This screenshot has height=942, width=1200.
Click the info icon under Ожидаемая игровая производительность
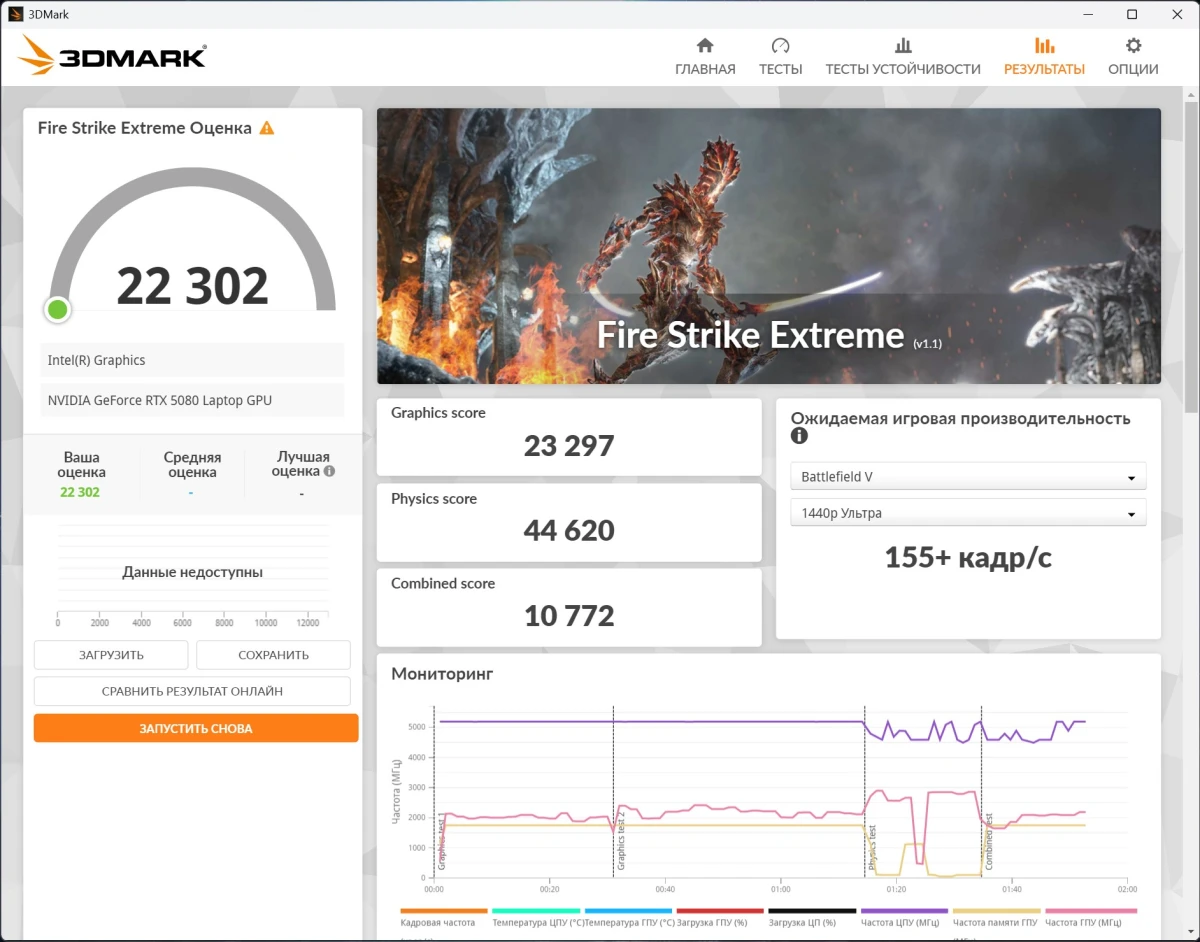[x=799, y=436]
